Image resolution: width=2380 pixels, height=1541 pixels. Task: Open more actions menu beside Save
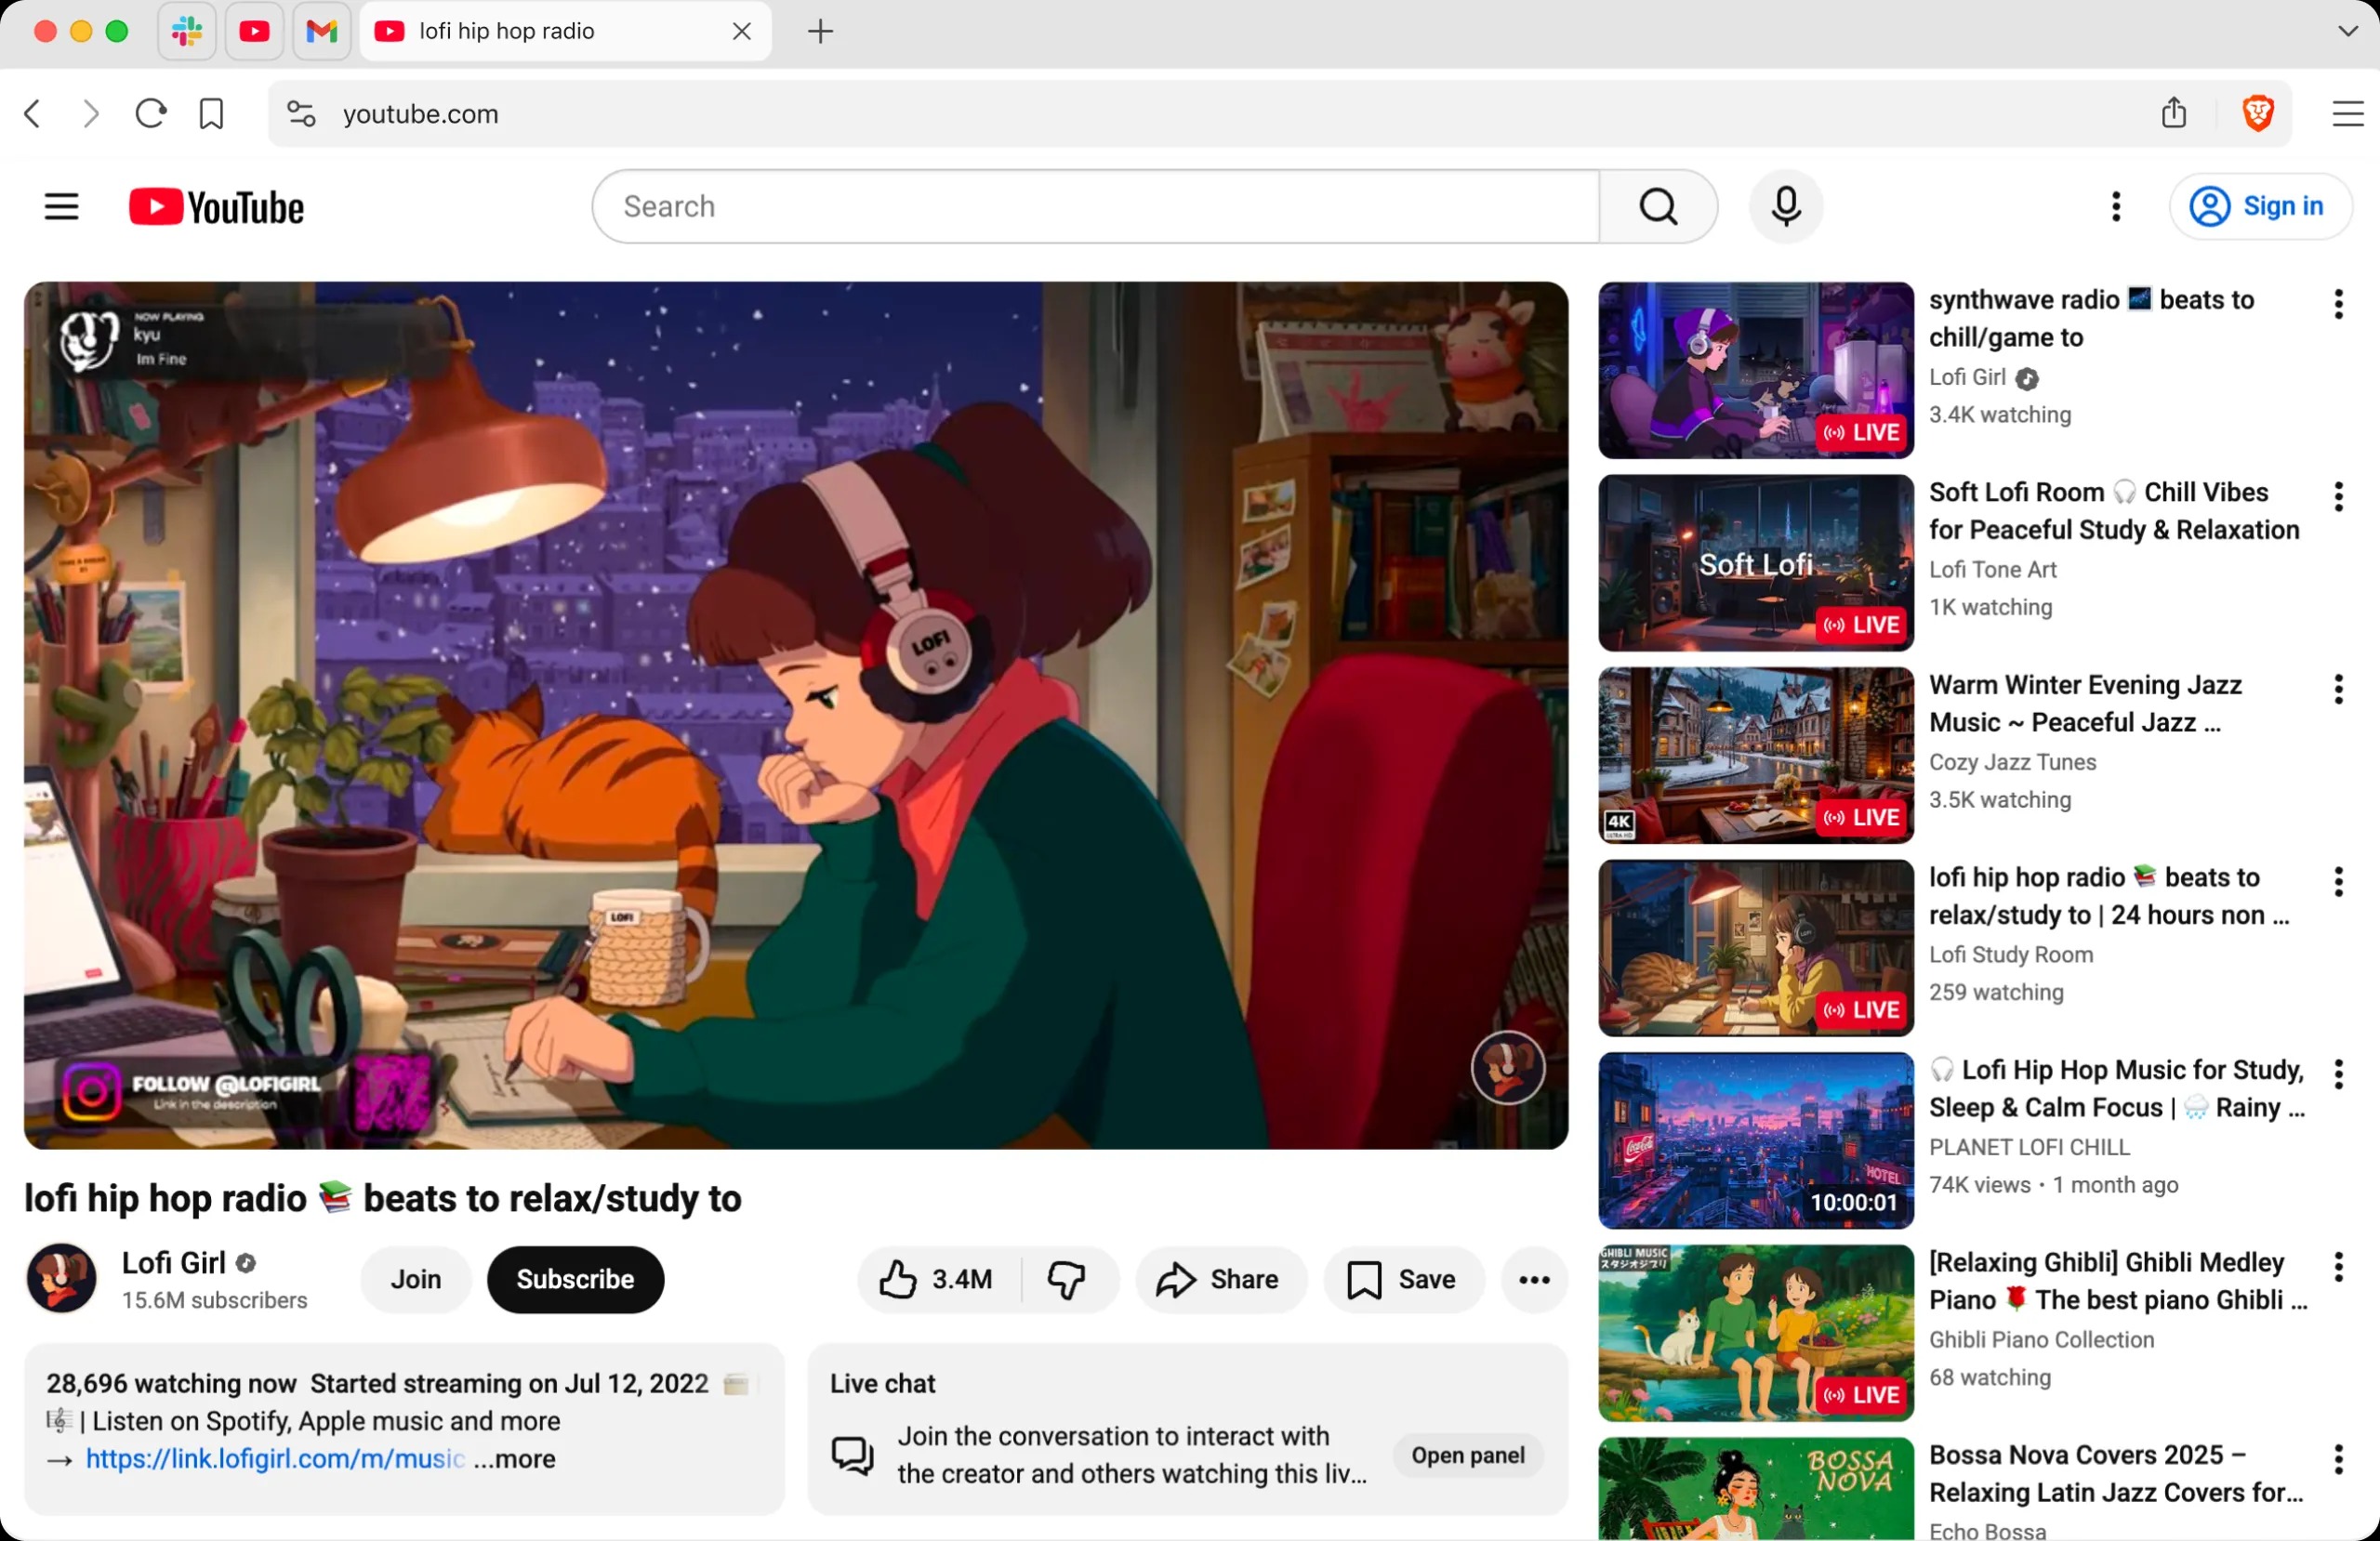[1534, 1279]
